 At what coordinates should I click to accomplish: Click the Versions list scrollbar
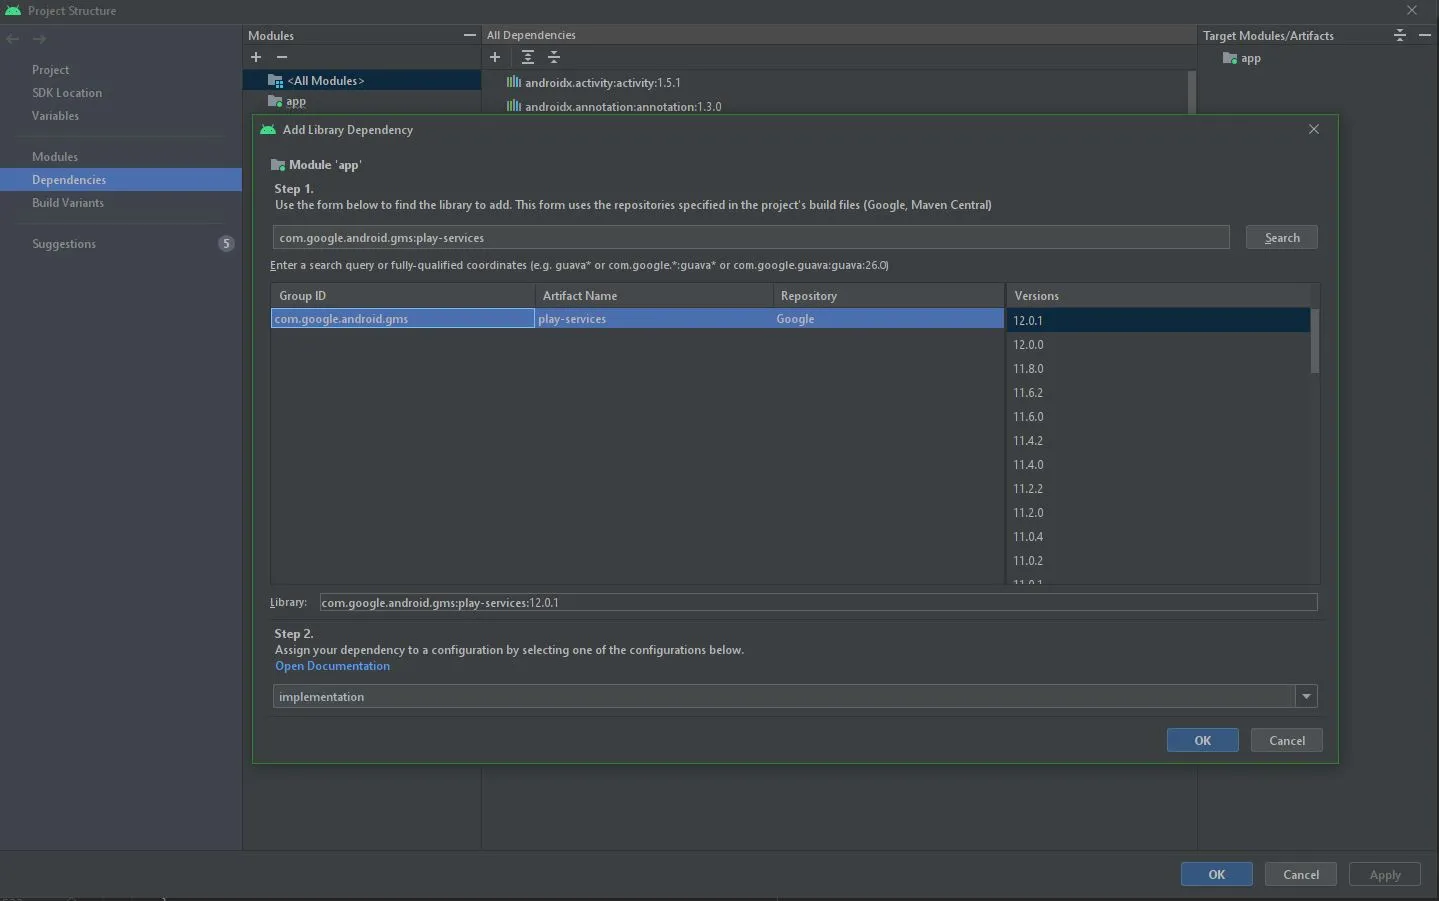1315,341
